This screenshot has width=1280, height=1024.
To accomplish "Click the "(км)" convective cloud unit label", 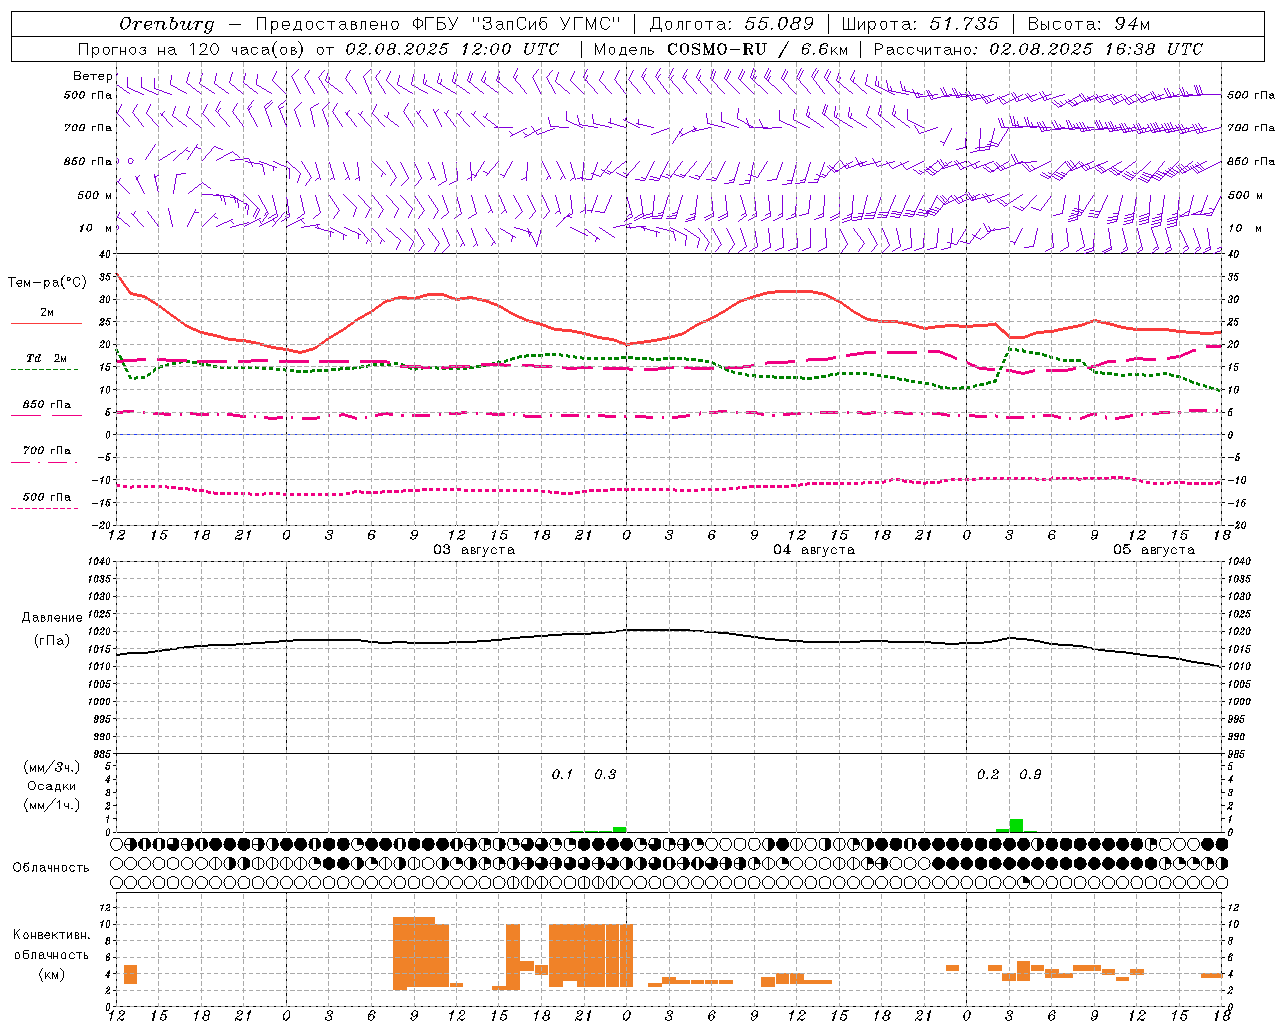I will tap(52, 974).
